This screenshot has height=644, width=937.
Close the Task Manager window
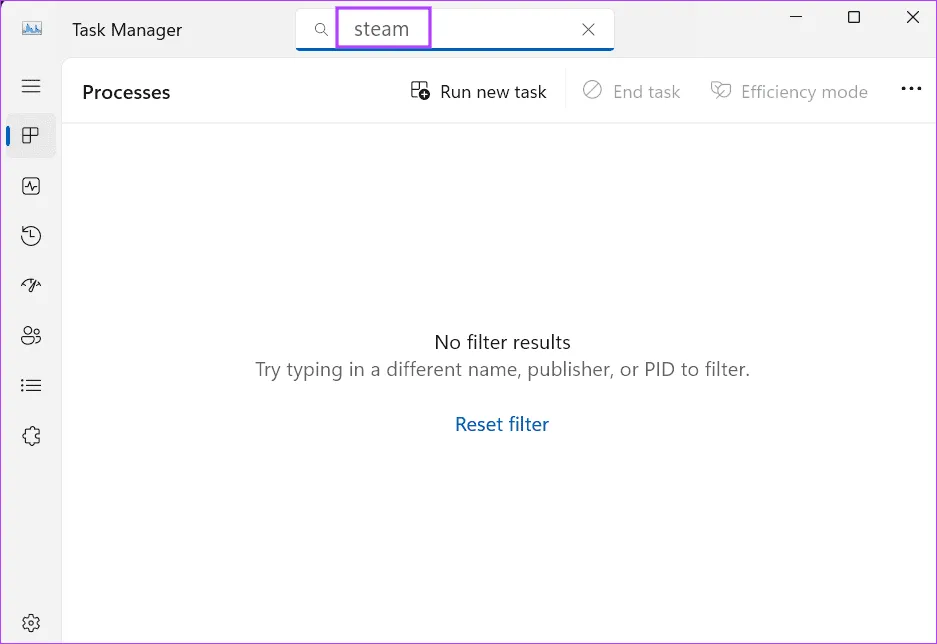[912, 17]
